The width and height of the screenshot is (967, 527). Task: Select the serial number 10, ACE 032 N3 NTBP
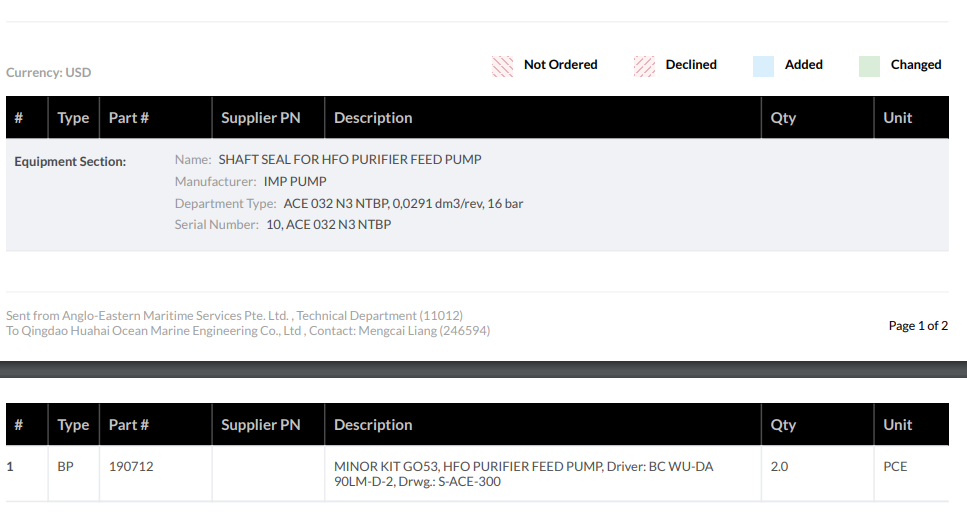click(x=329, y=224)
